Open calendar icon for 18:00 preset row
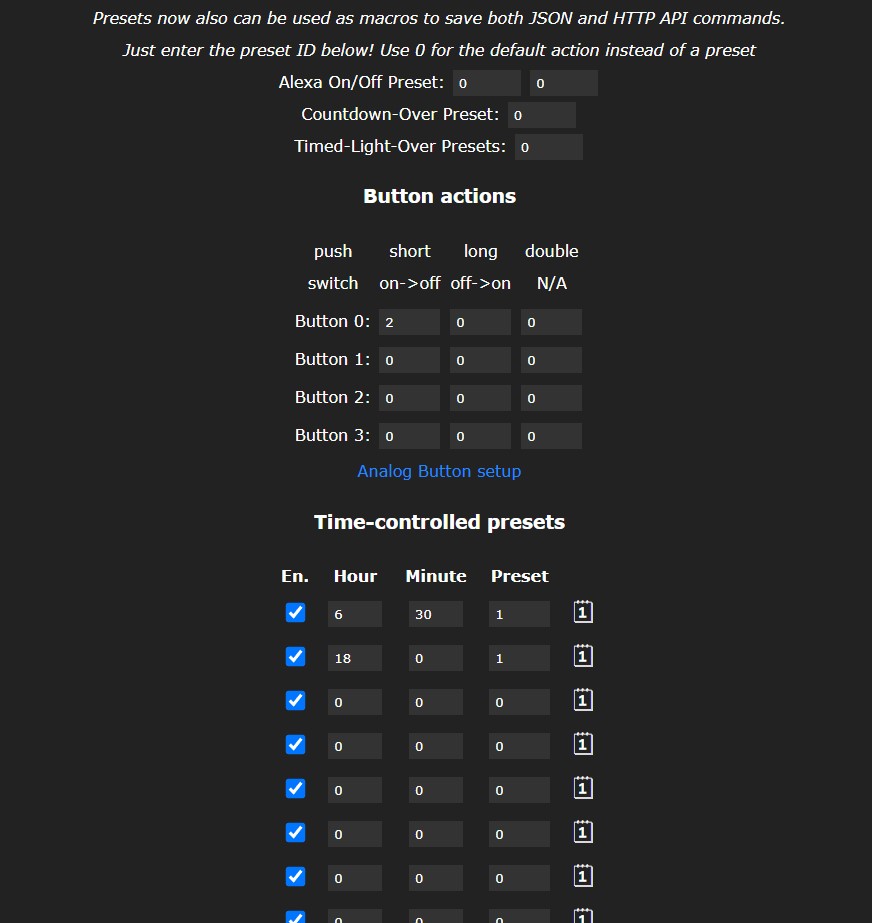The image size is (872, 923). (x=583, y=656)
